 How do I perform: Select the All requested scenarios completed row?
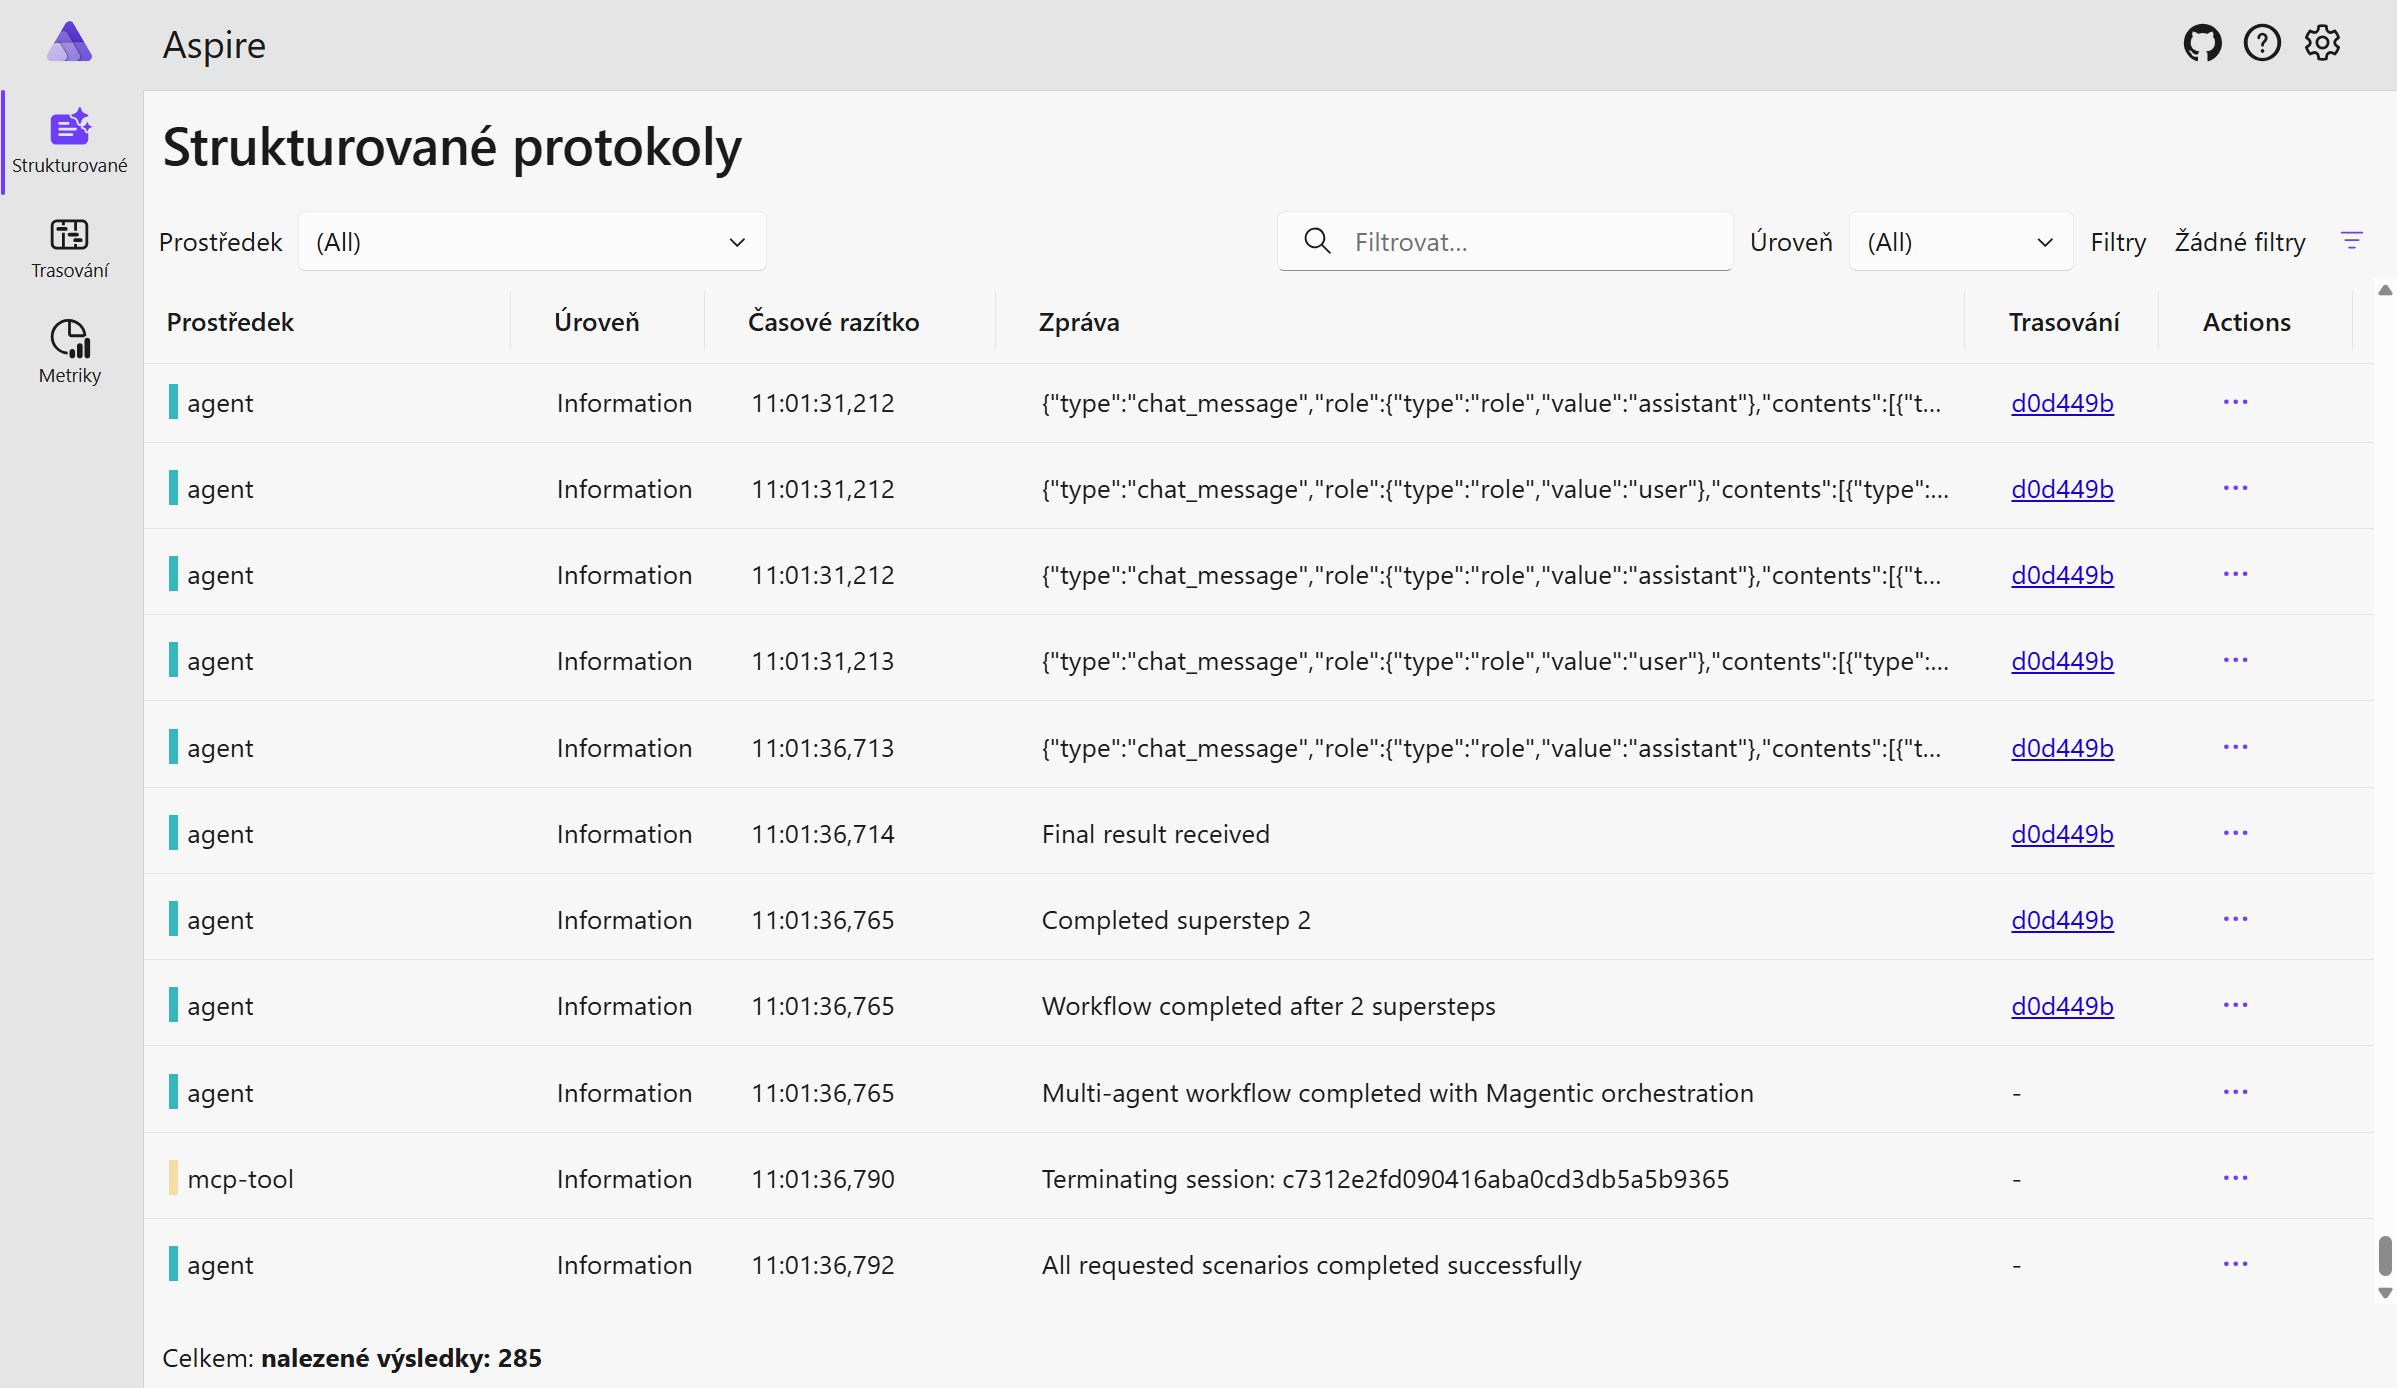click(x=1310, y=1265)
